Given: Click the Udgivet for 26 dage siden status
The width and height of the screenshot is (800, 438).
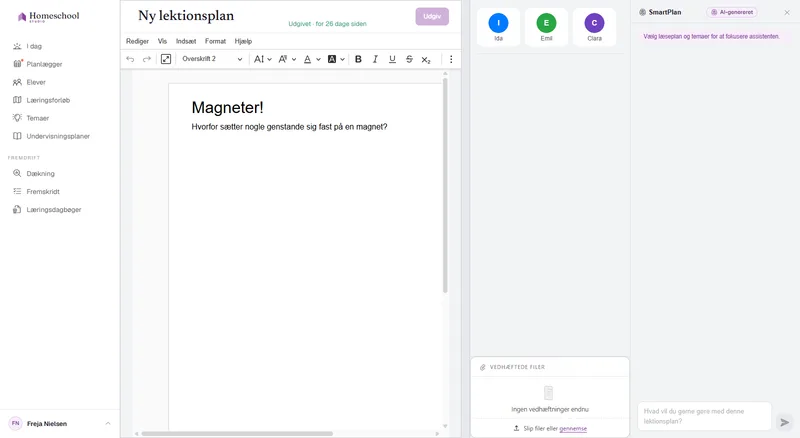Looking at the screenshot, I should (328, 24).
